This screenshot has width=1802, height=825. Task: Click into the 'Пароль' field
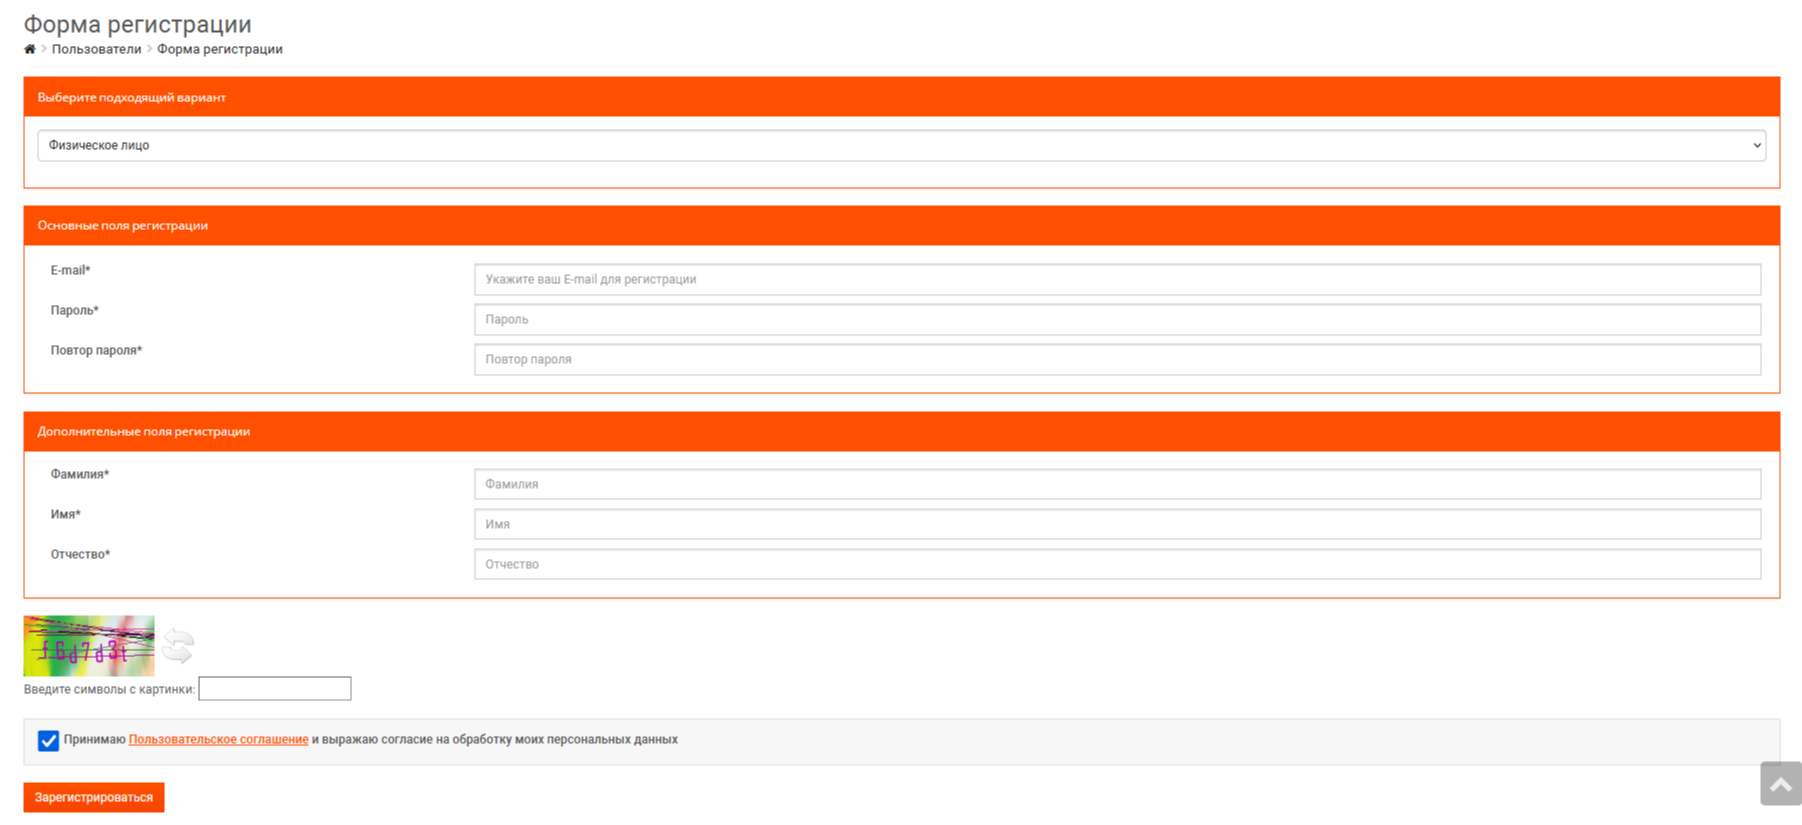(x=1117, y=320)
